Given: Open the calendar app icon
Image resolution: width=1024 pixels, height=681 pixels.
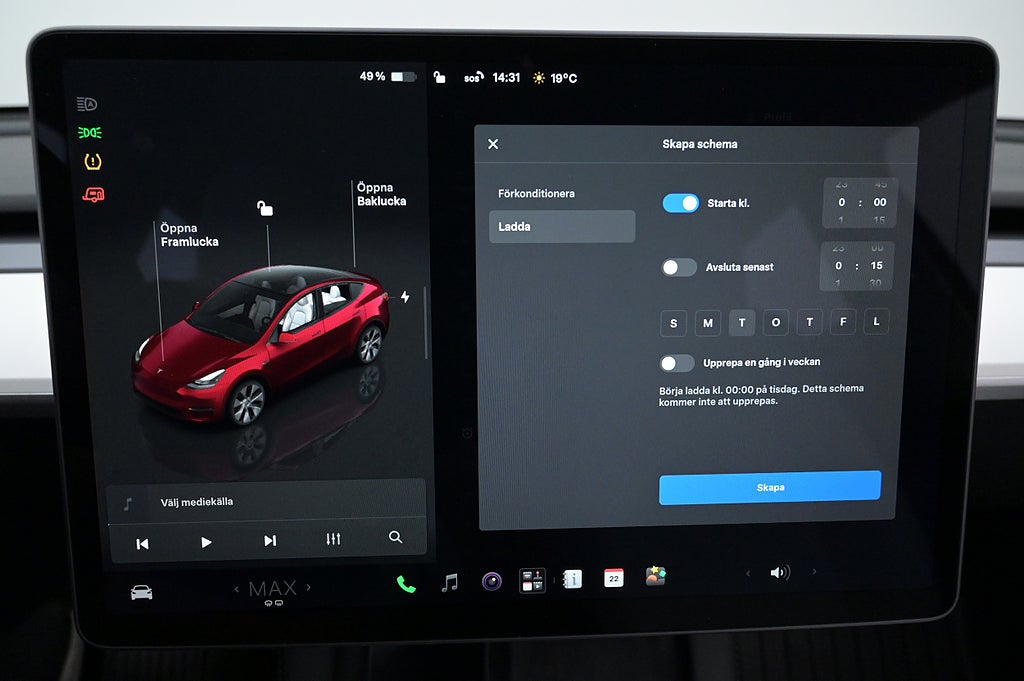Looking at the screenshot, I should 613,578.
